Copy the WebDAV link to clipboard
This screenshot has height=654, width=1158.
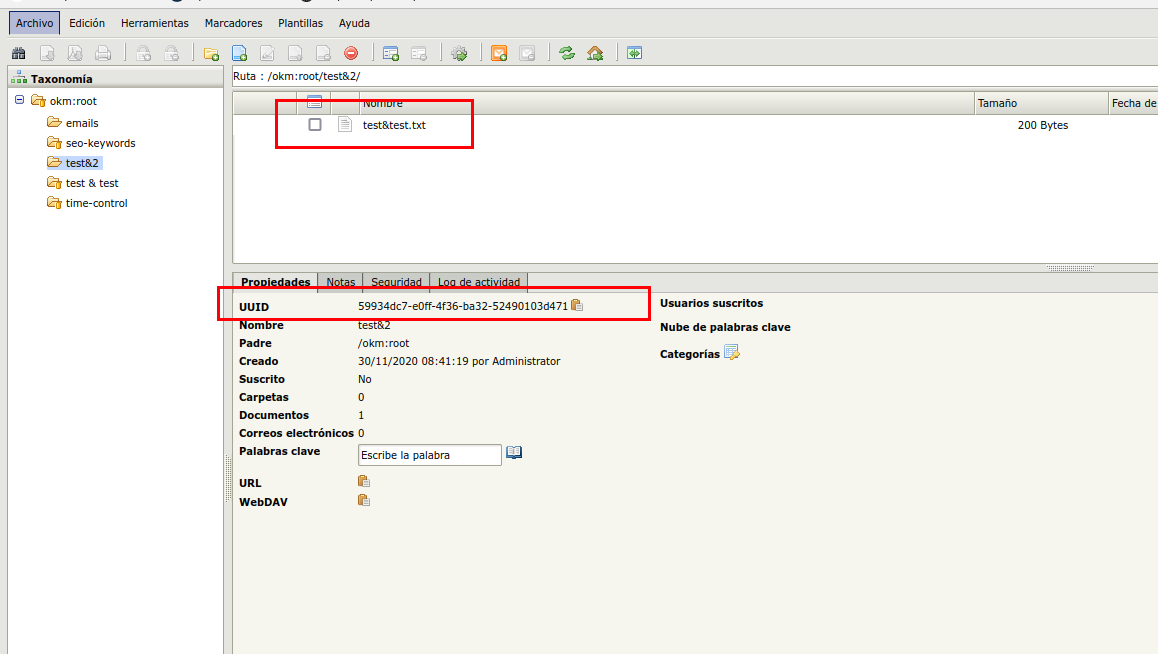pos(364,501)
